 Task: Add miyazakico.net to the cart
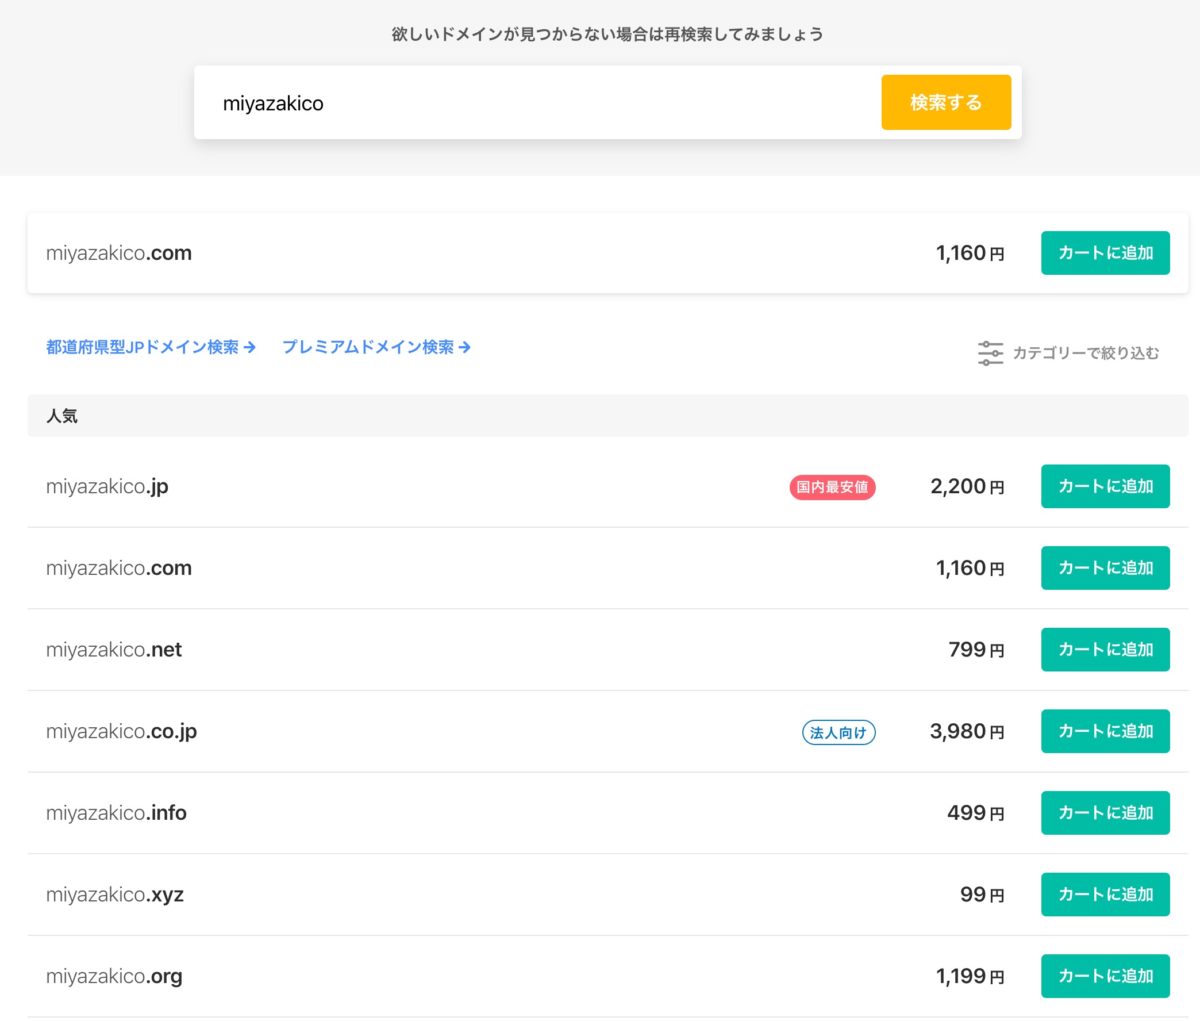coord(1105,649)
